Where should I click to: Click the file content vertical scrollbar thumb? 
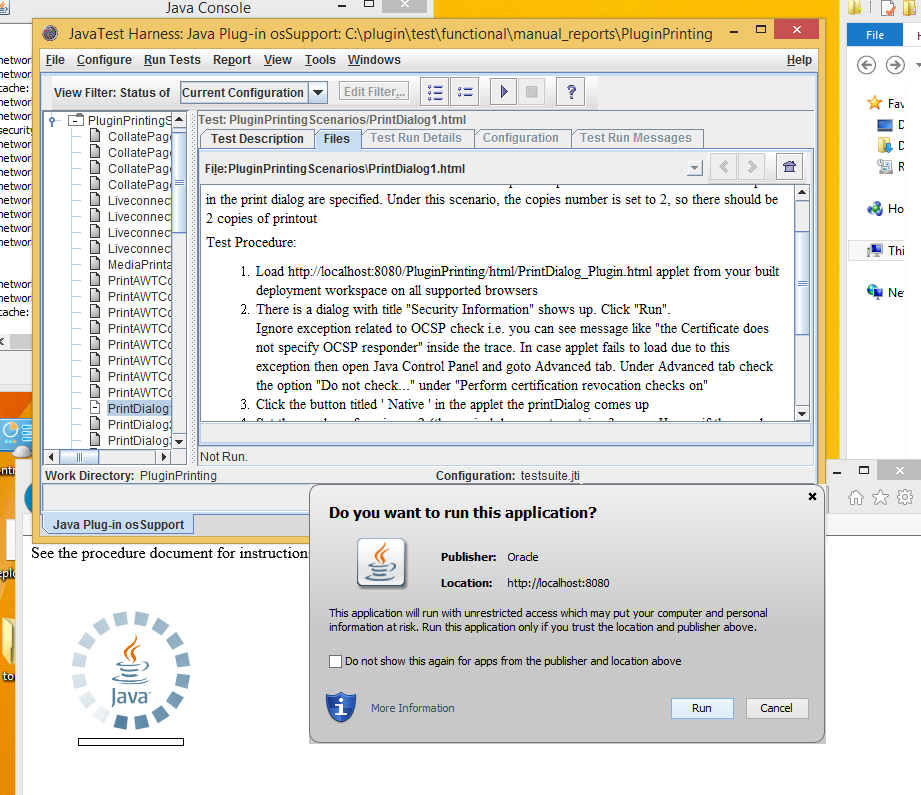[x=802, y=284]
